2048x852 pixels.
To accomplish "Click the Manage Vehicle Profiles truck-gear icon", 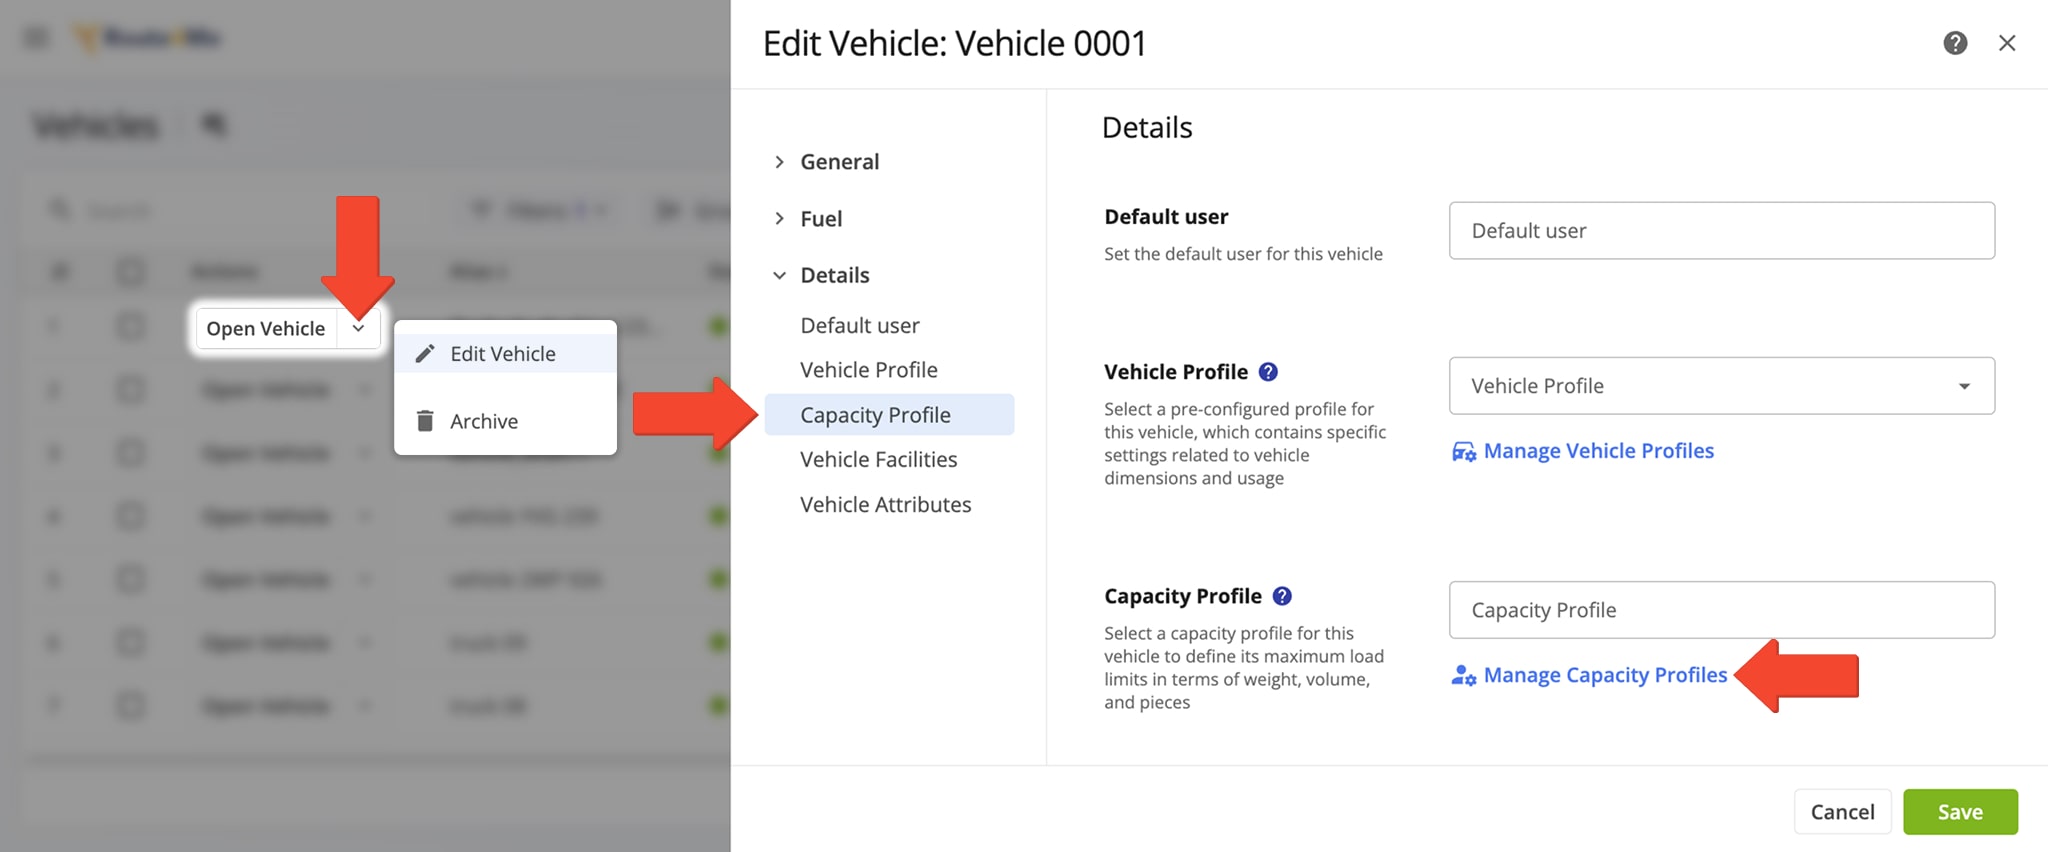I will (1464, 452).
